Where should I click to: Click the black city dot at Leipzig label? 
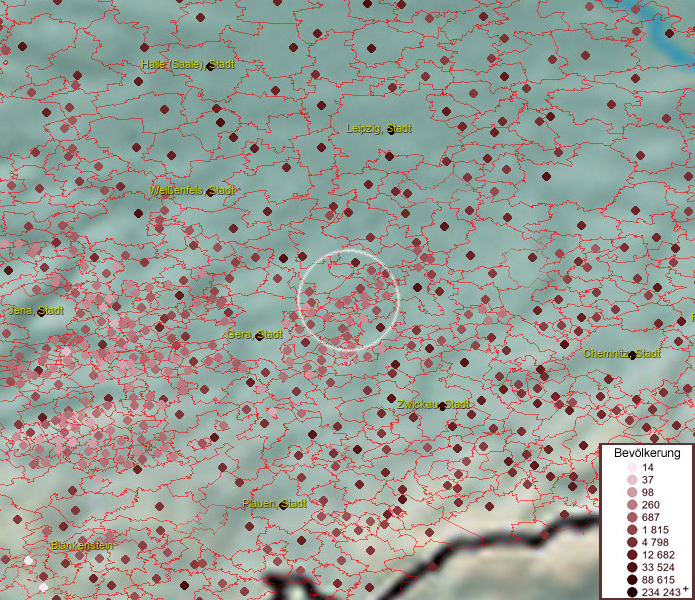pos(390,130)
